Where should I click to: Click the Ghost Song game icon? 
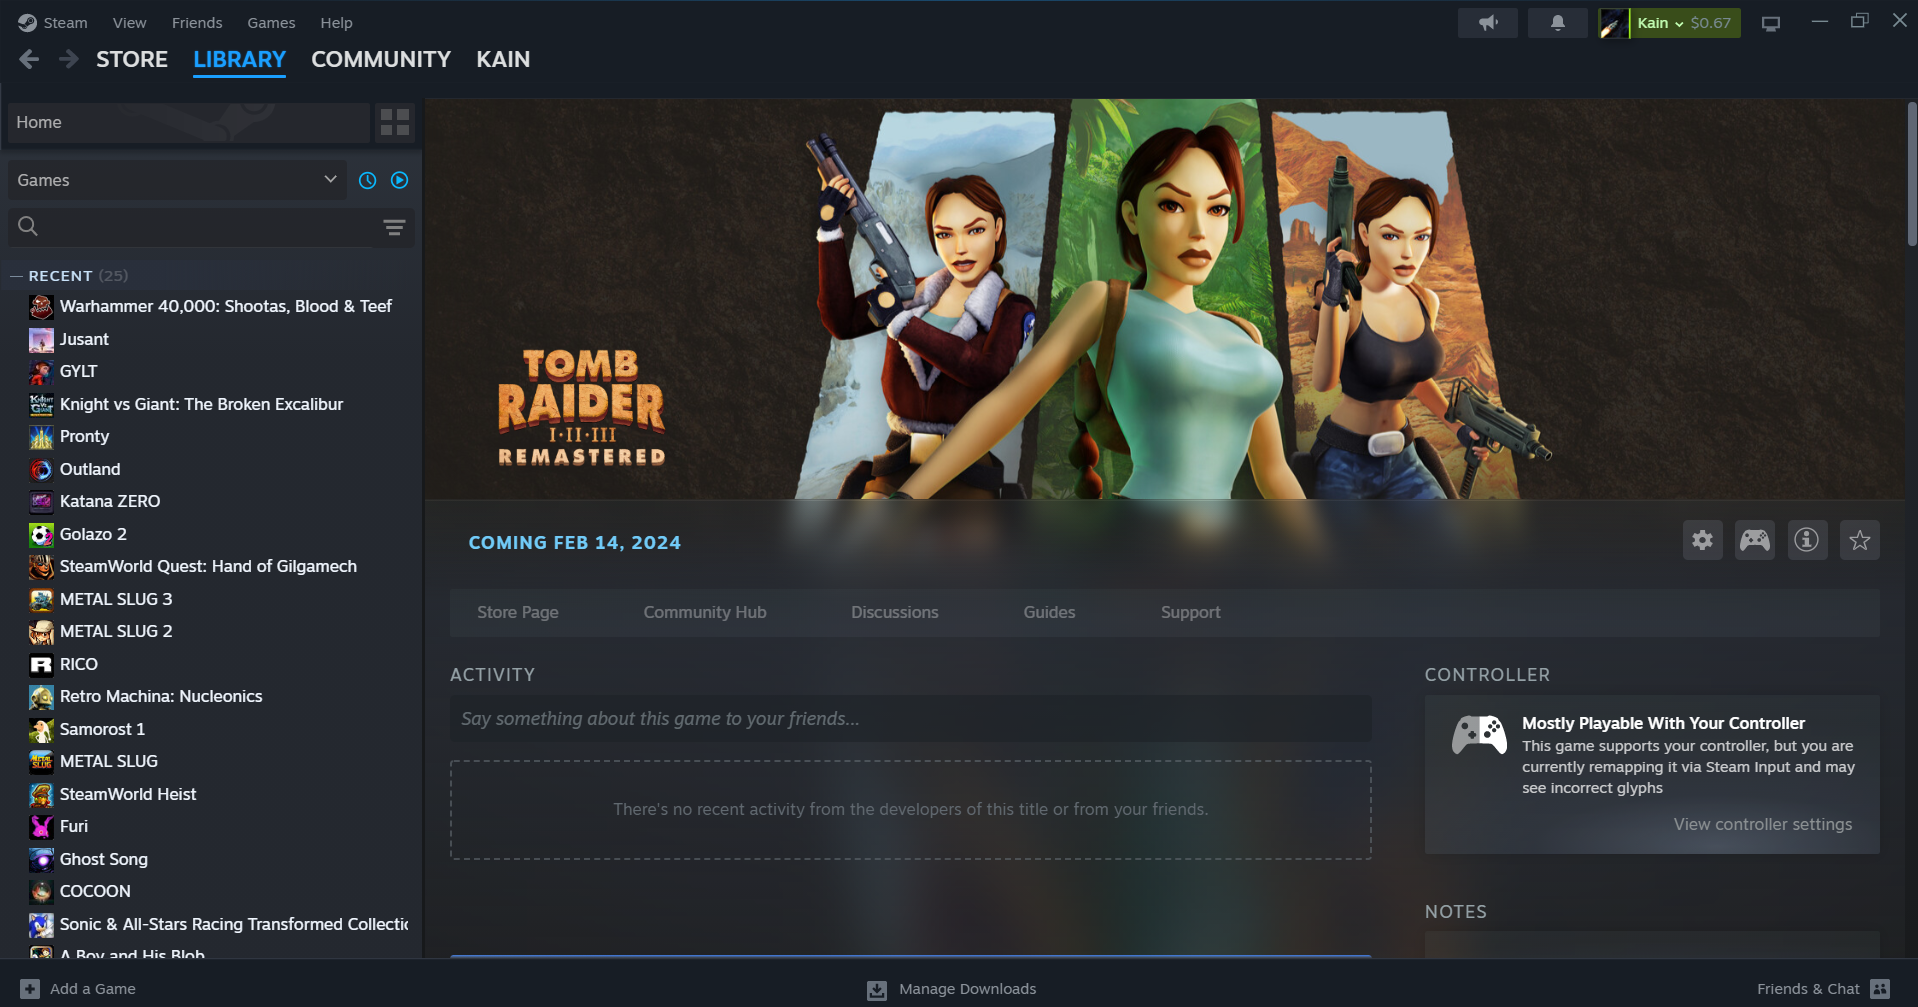point(41,860)
